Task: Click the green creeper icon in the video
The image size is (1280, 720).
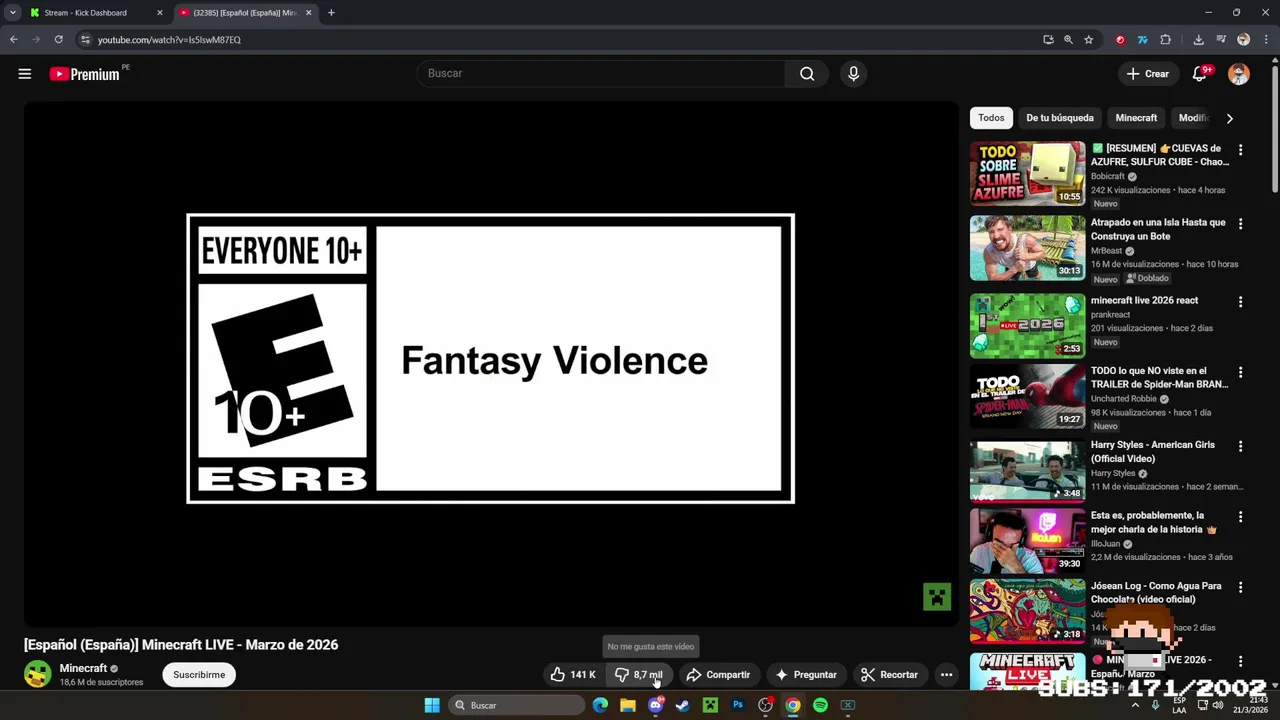Action: (x=937, y=597)
